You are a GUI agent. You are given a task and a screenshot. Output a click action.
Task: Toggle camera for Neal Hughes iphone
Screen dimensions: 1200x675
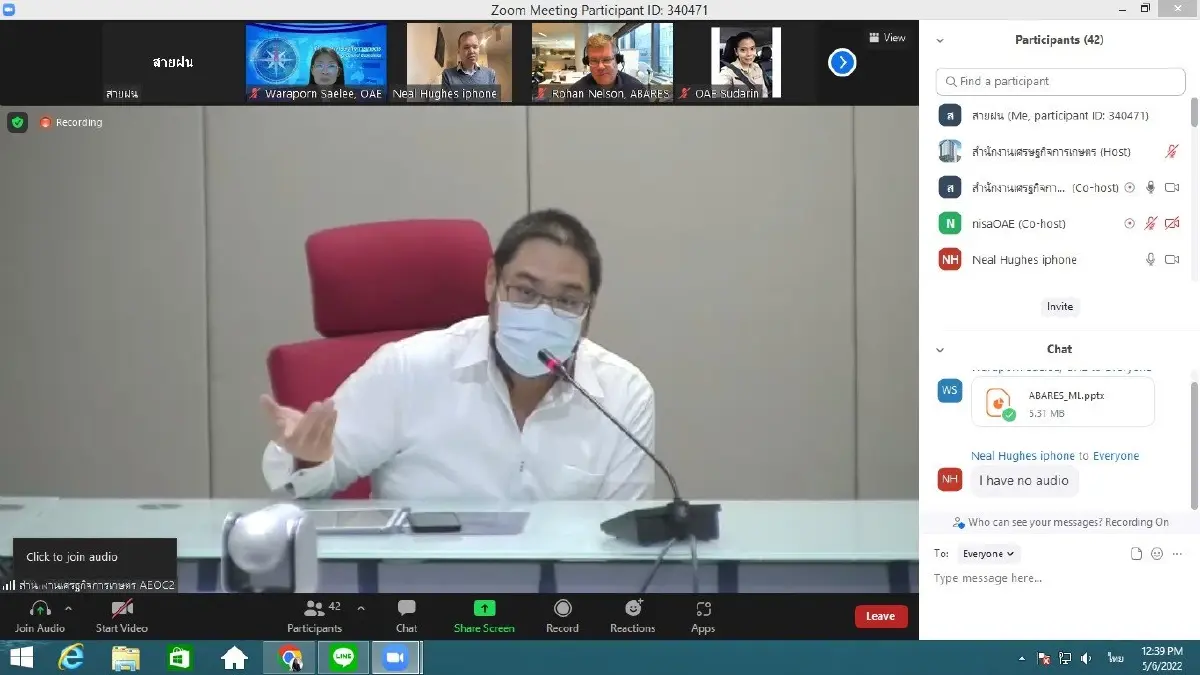tap(1172, 260)
